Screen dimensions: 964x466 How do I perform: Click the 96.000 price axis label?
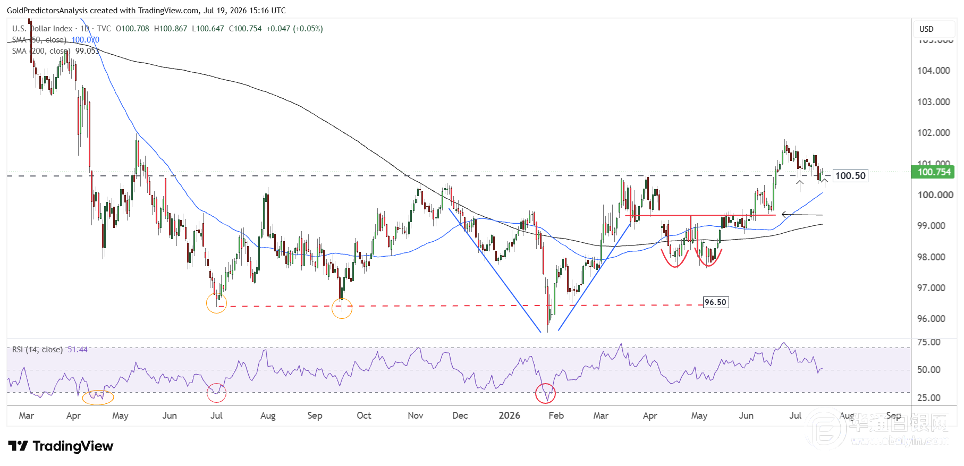(x=933, y=319)
